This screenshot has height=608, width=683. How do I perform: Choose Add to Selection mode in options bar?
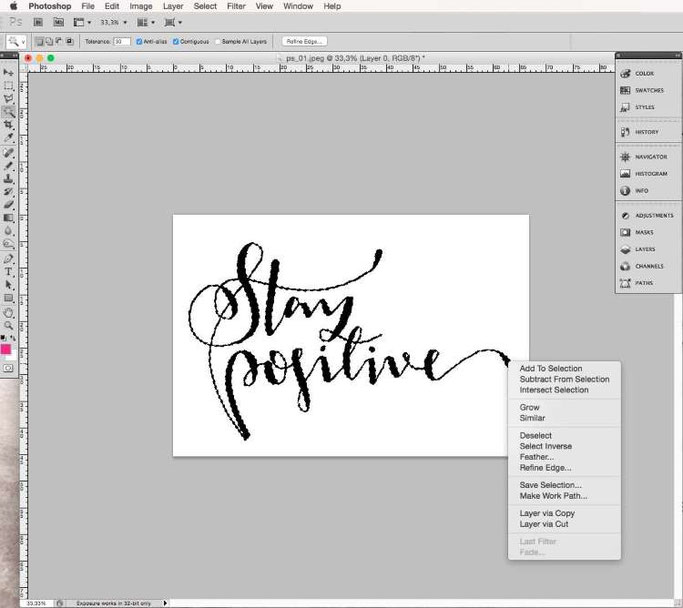49,41
